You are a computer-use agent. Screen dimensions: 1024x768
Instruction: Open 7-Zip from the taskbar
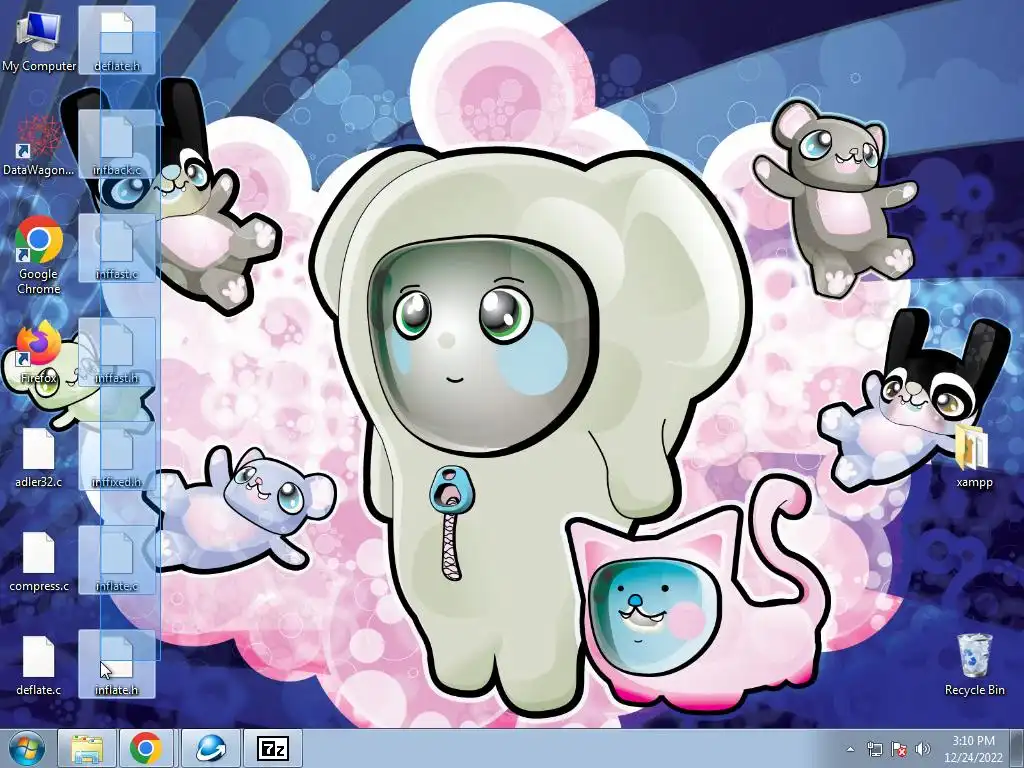[x=273, y=748]
